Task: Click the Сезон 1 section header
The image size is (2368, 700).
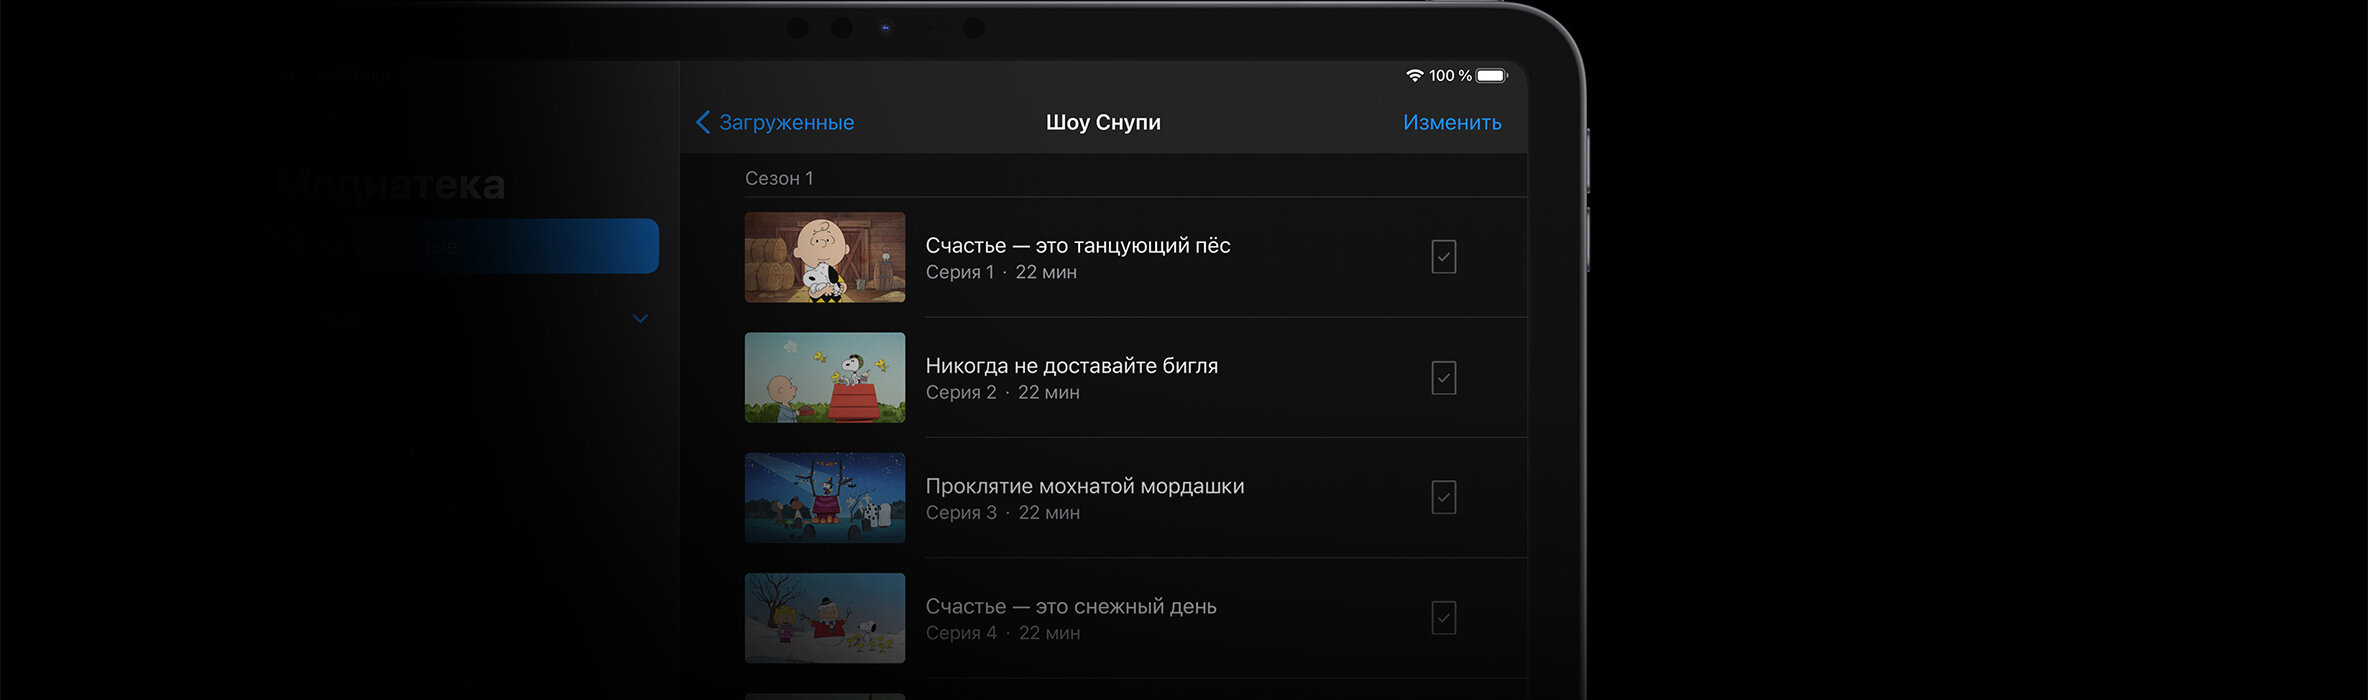Action: coord(779,178)
